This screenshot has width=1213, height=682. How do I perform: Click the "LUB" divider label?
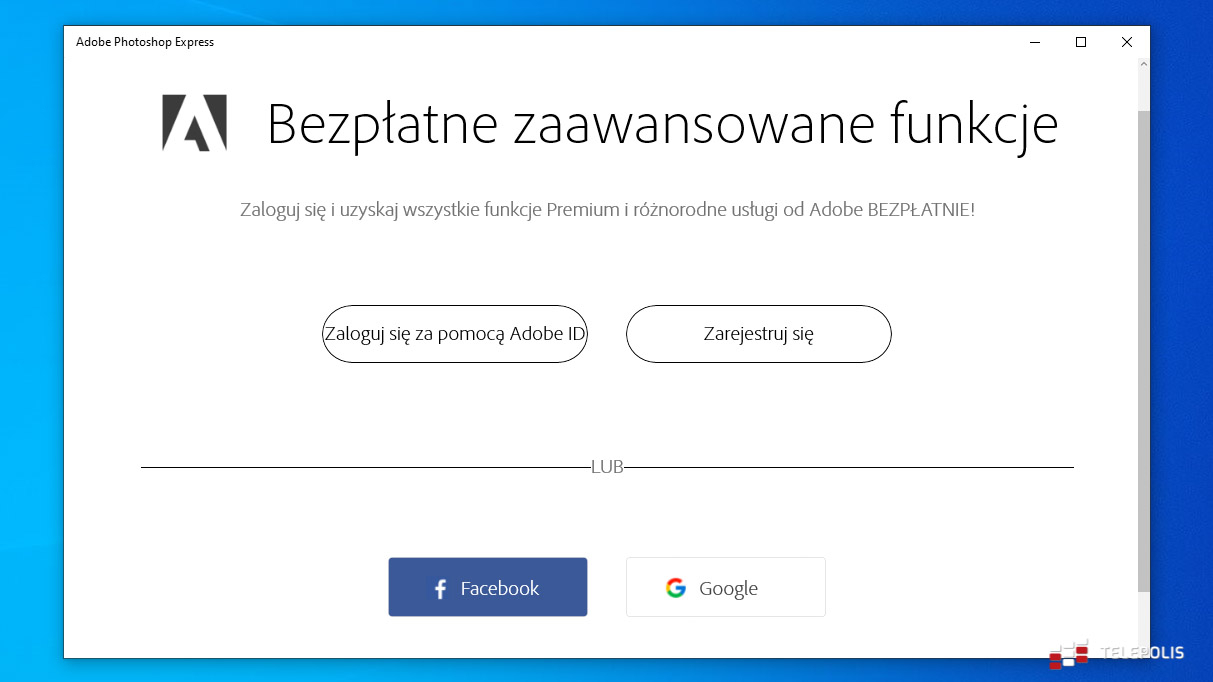point(607,467)
